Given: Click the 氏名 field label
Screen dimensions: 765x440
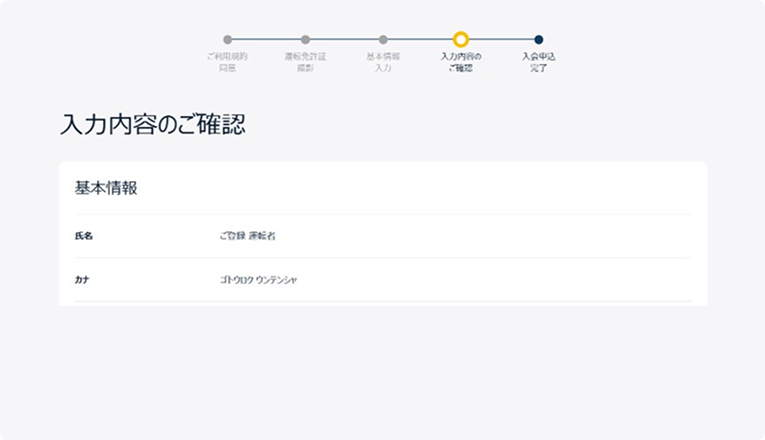Looking at the screenshot, I should click(x=83, y=236).
